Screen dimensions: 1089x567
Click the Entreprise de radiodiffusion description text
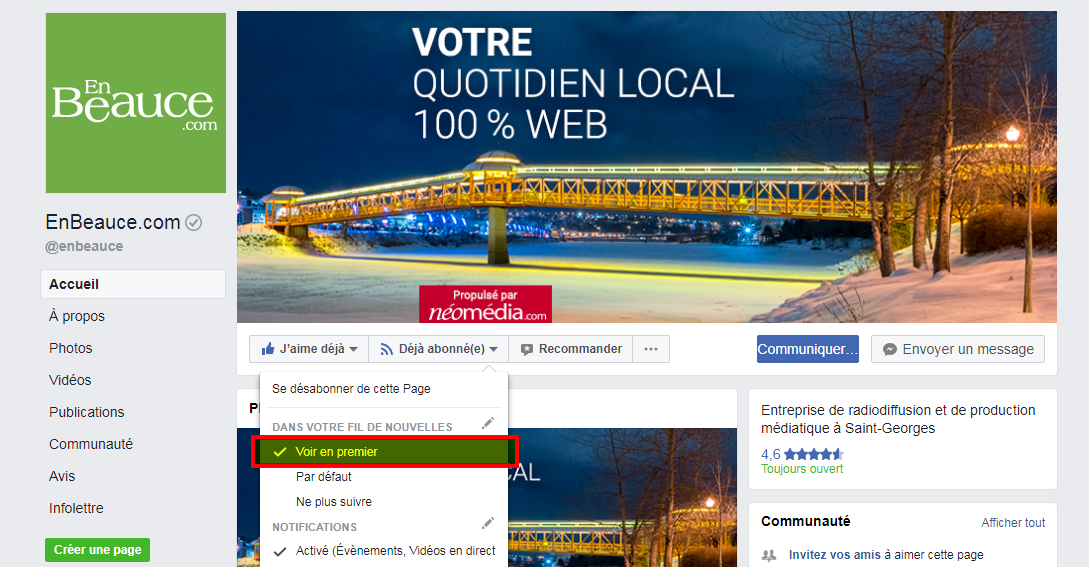[x=898, y=419]
